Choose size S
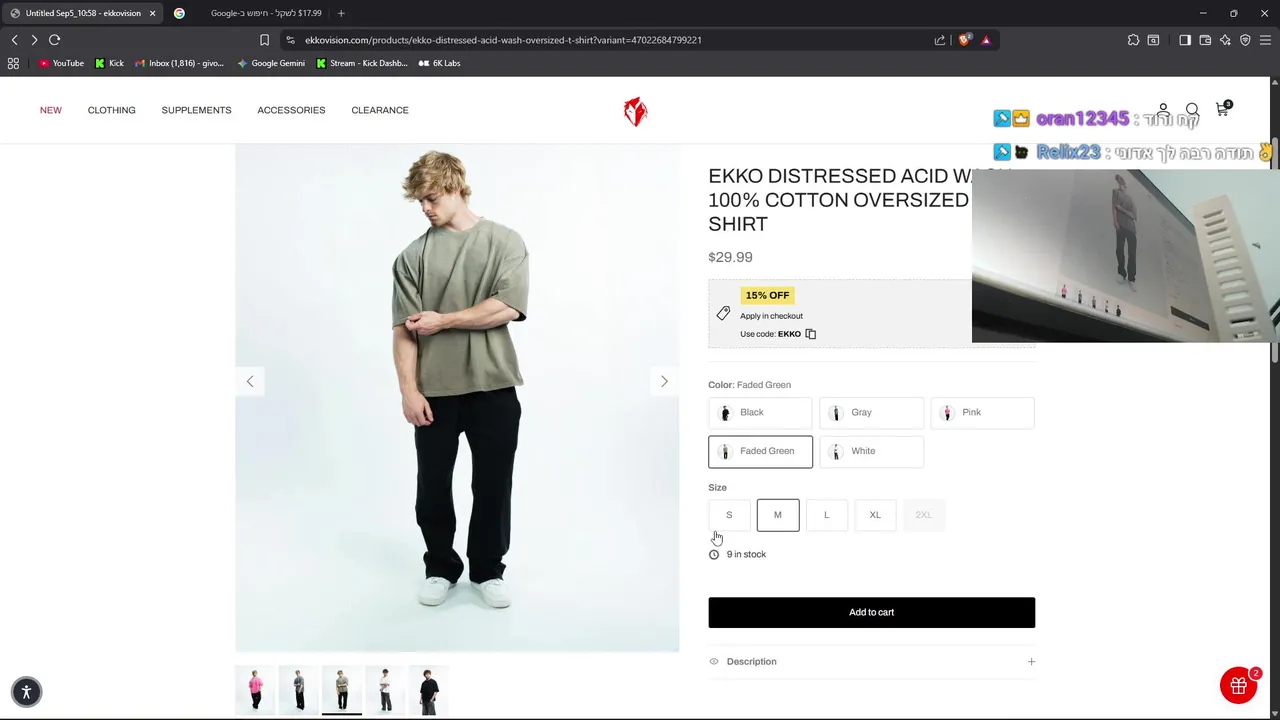This screenshot has height=720, width=1280. [729, 515]
